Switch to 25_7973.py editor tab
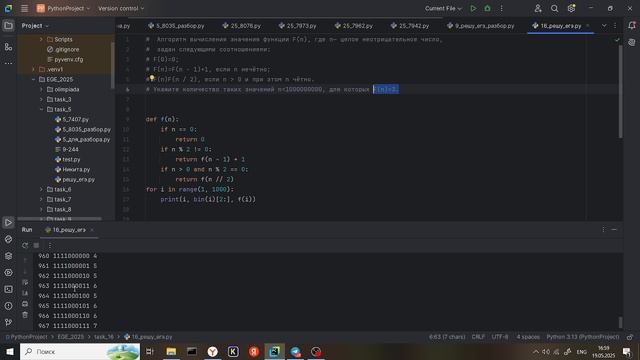The width and height of the screenshot is (640, 360). [298, 26]
